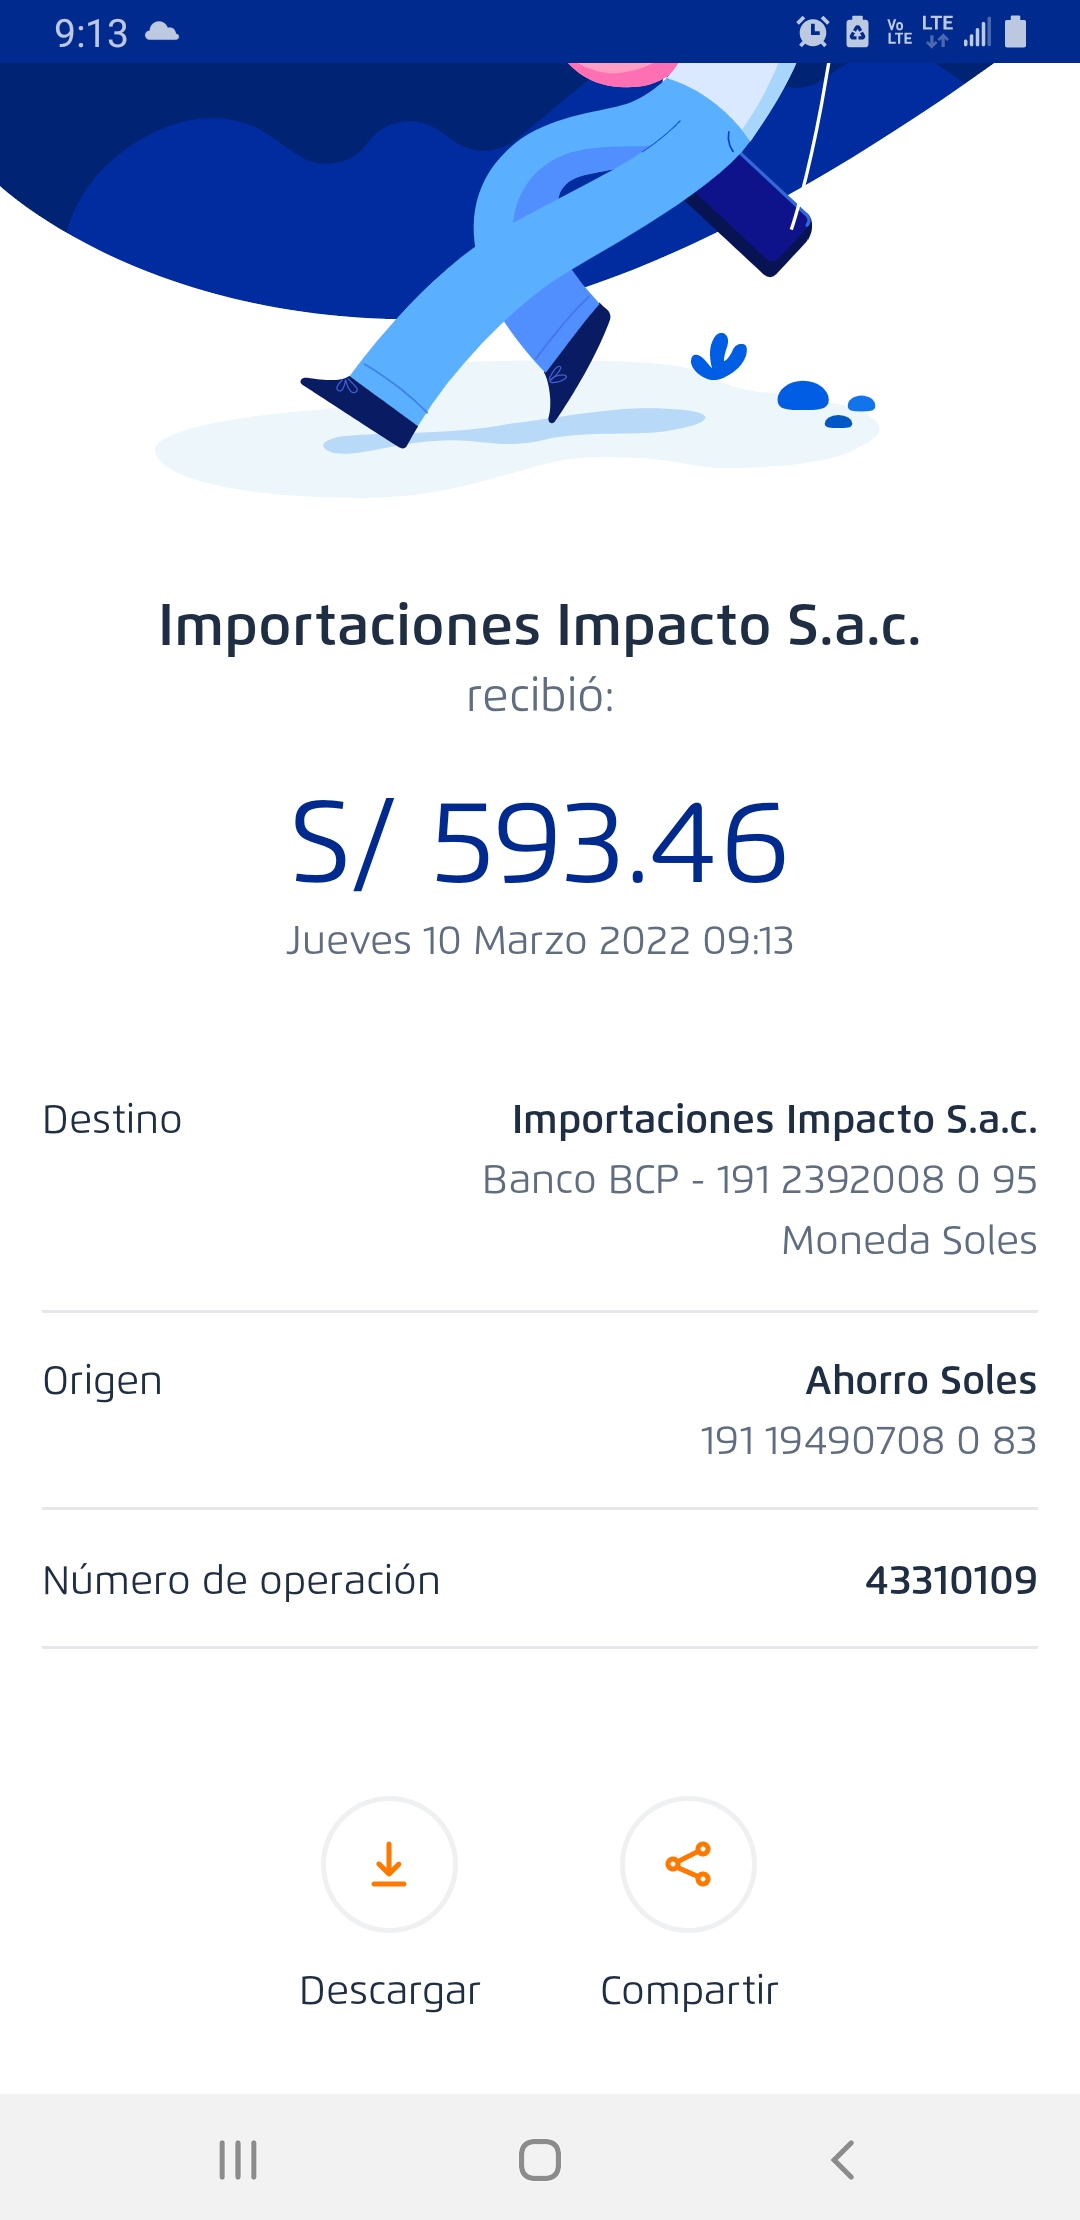Tap the Importaciones Impacto S.a.c. heading
Screen dimensions: 1080x2220
pyautogui.click(x=540, y=626)
